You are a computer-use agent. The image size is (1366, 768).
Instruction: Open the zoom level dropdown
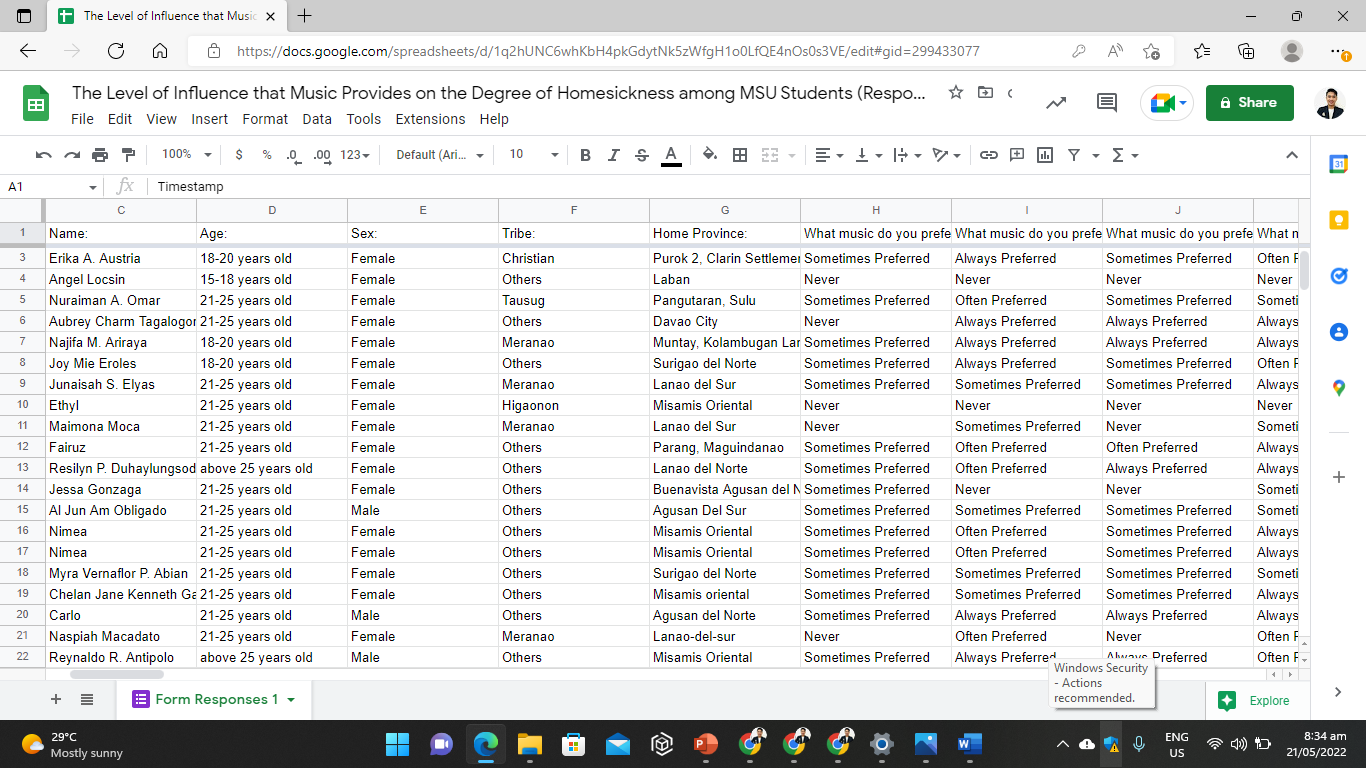(187, 155)
